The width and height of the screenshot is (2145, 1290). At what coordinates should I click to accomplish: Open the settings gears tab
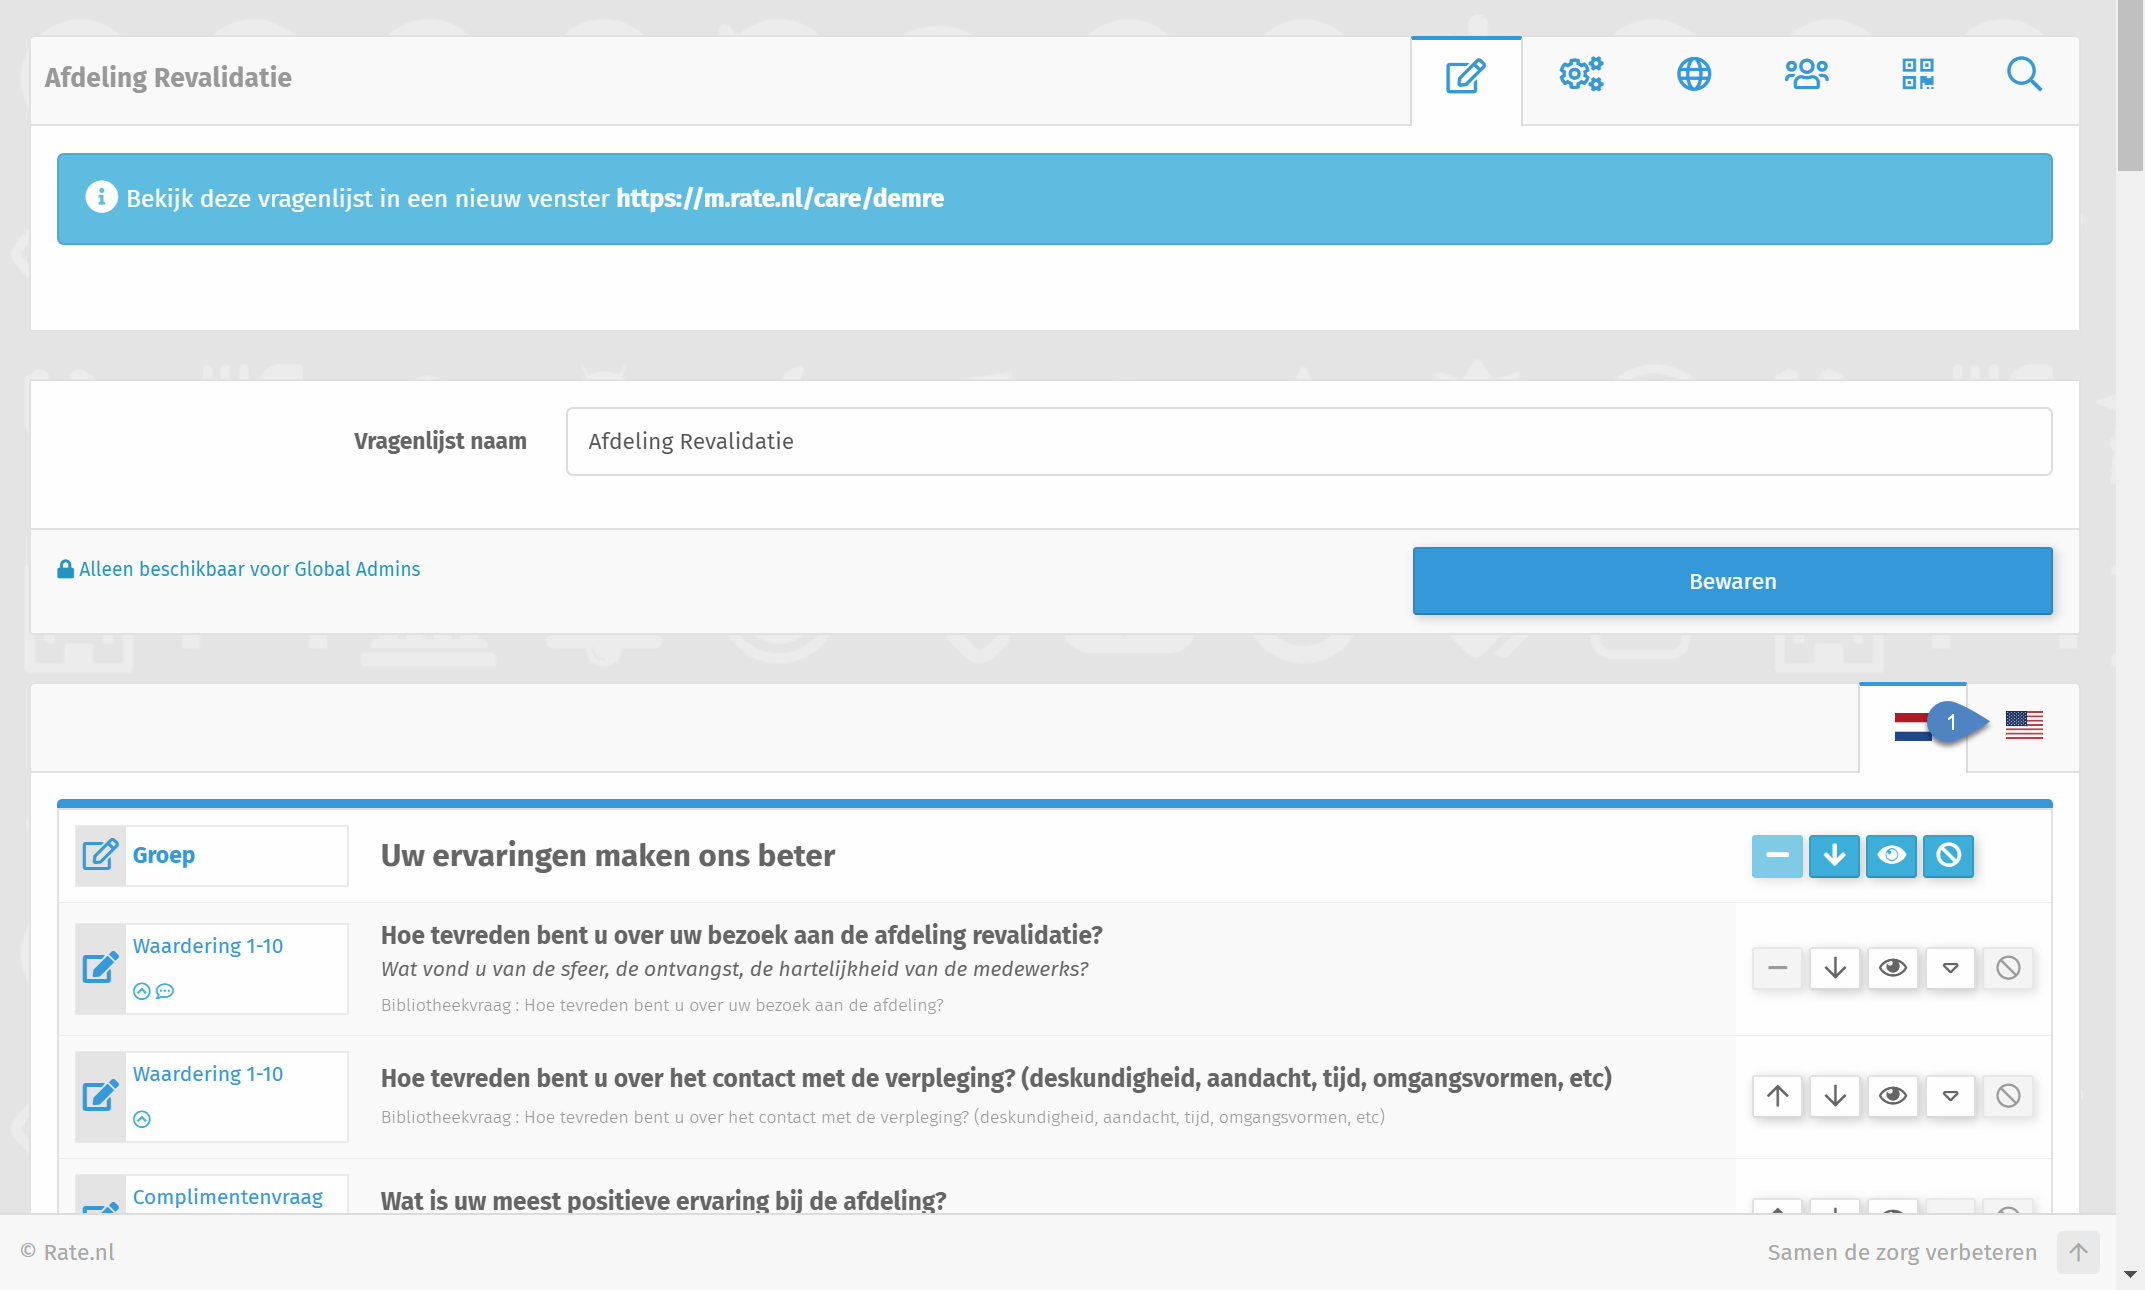(1580, 75)
